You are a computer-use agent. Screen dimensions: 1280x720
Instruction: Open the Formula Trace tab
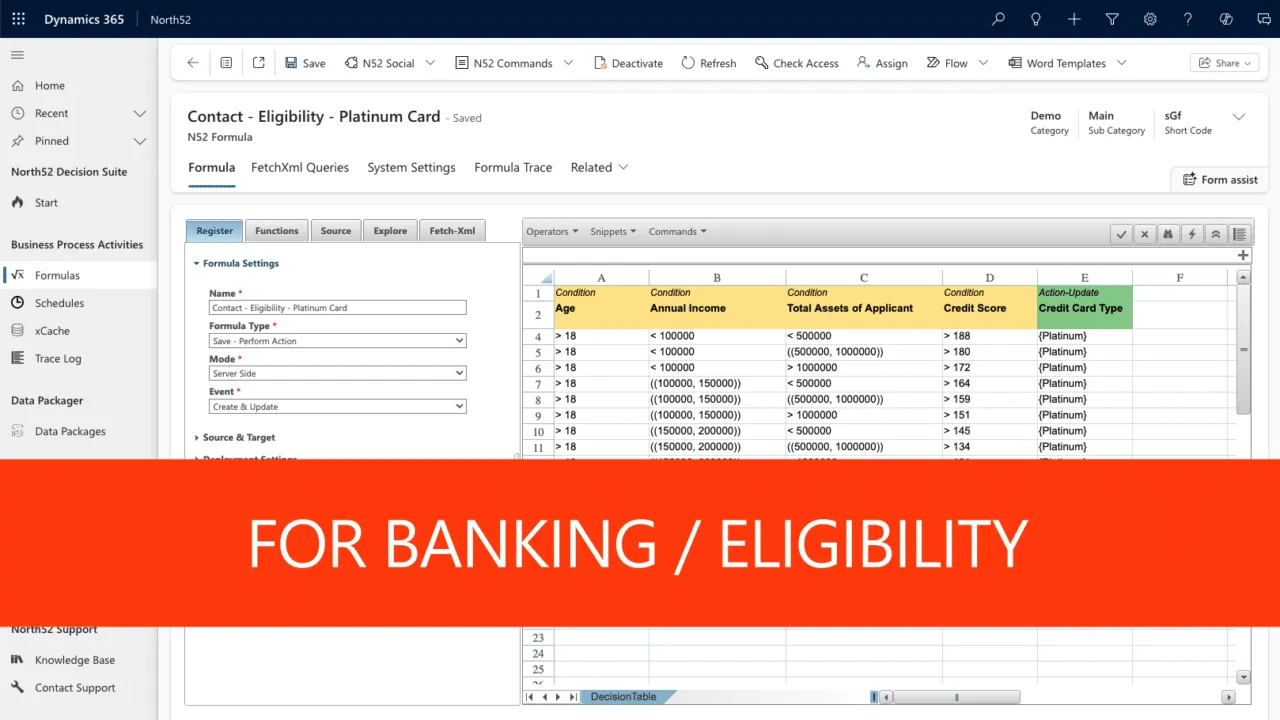(x=513, y=167)
